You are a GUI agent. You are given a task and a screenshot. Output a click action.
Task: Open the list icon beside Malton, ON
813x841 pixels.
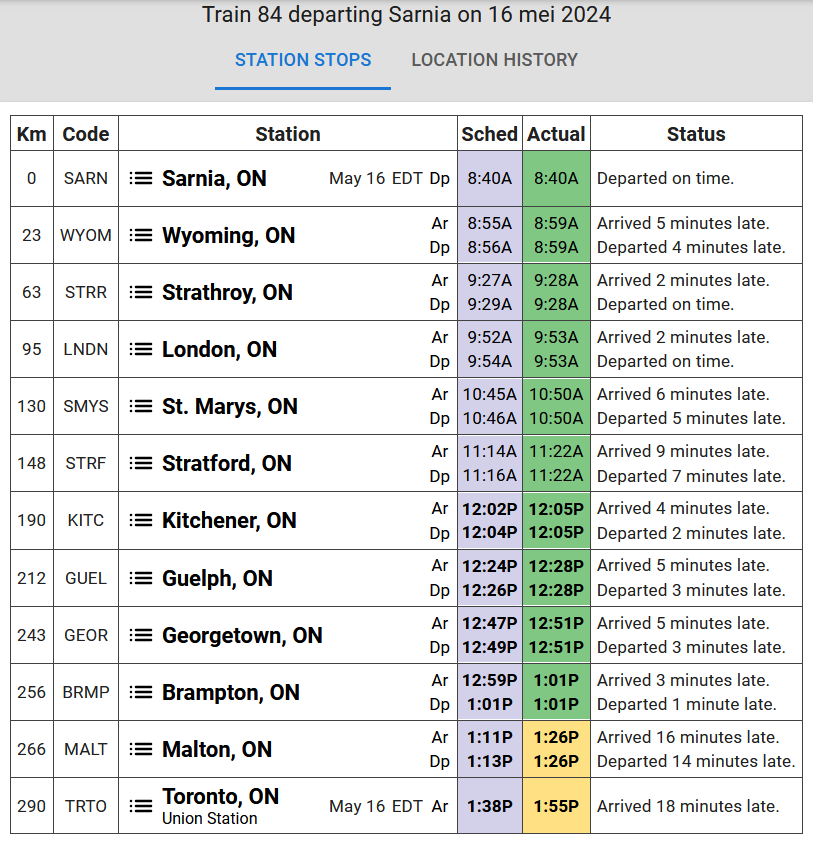tap(141, 750)
